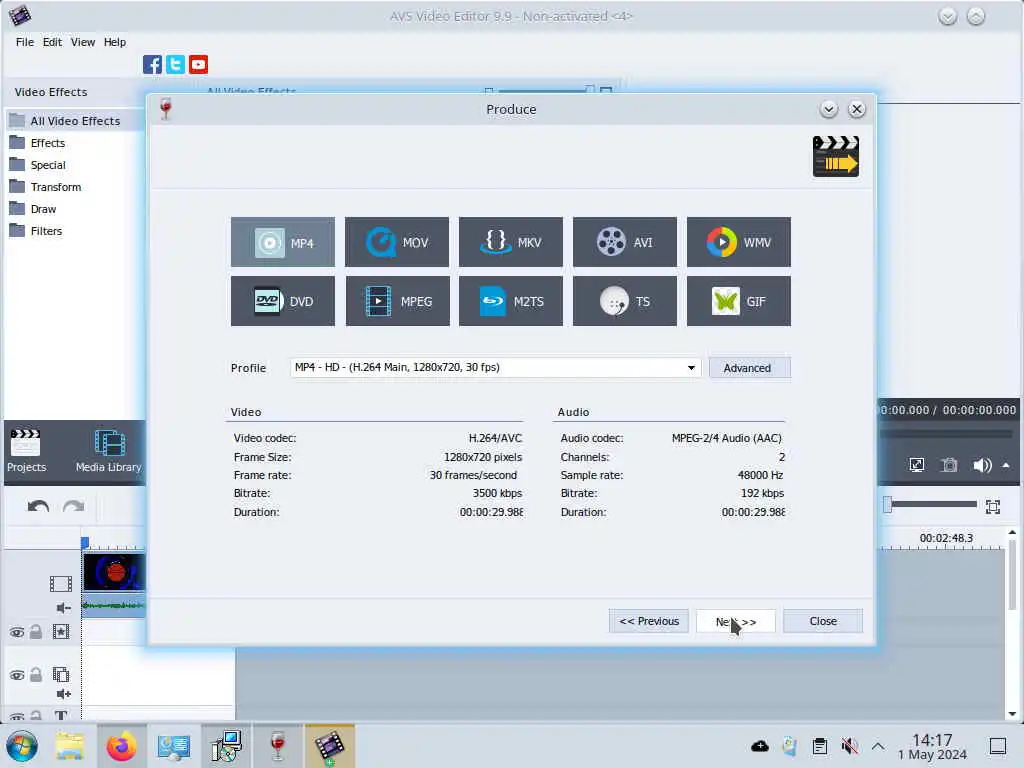This screenshot has width=1024, height=768.
Task: Open the View menu
Action: click(83, 42)
